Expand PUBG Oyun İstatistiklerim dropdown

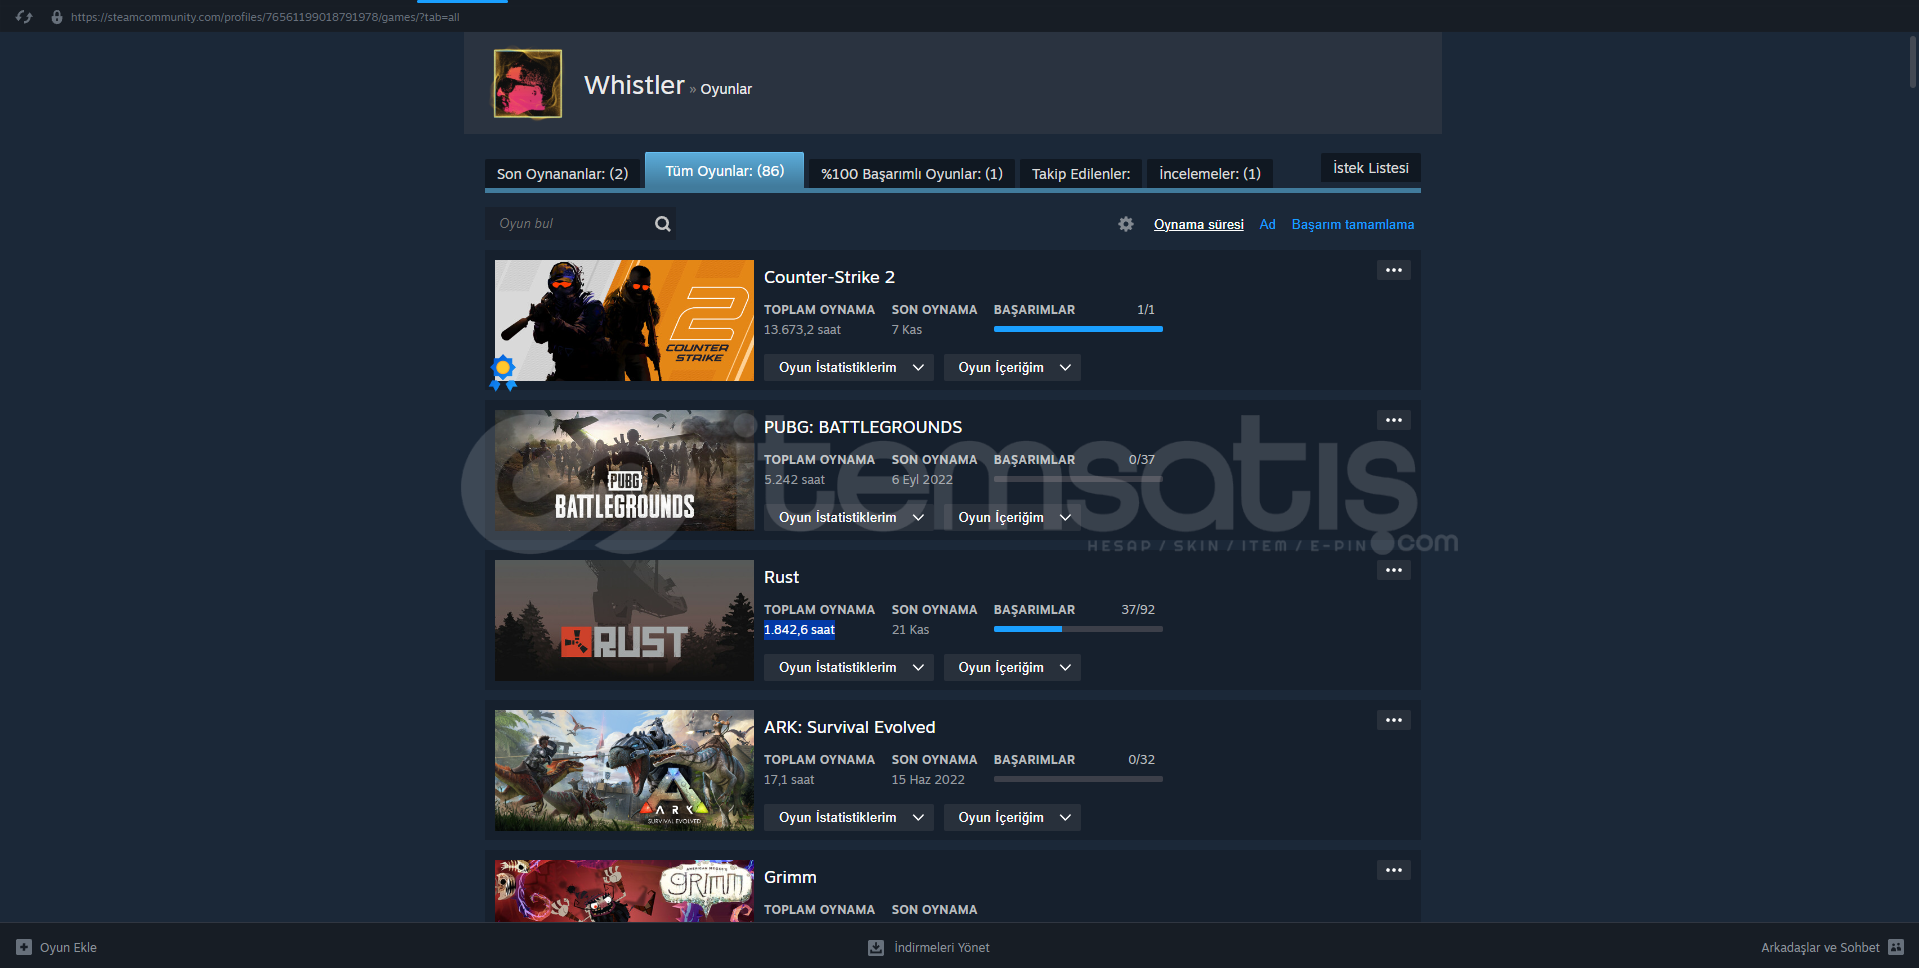point(849,517)
